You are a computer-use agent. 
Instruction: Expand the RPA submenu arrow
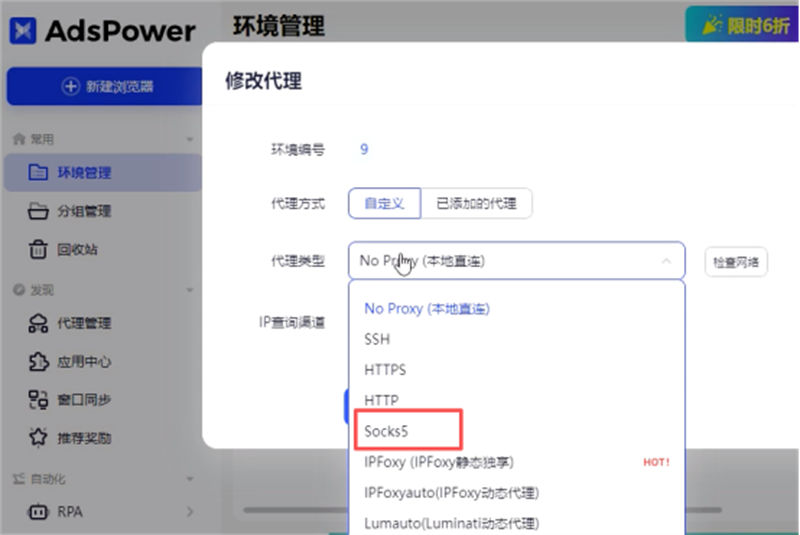(x=190, y=512)
